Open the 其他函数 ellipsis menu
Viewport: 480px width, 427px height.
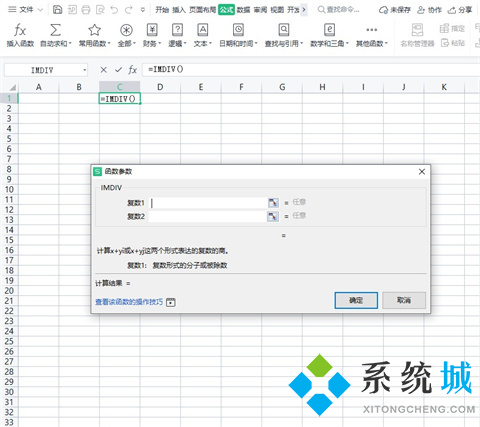[372, 35]
